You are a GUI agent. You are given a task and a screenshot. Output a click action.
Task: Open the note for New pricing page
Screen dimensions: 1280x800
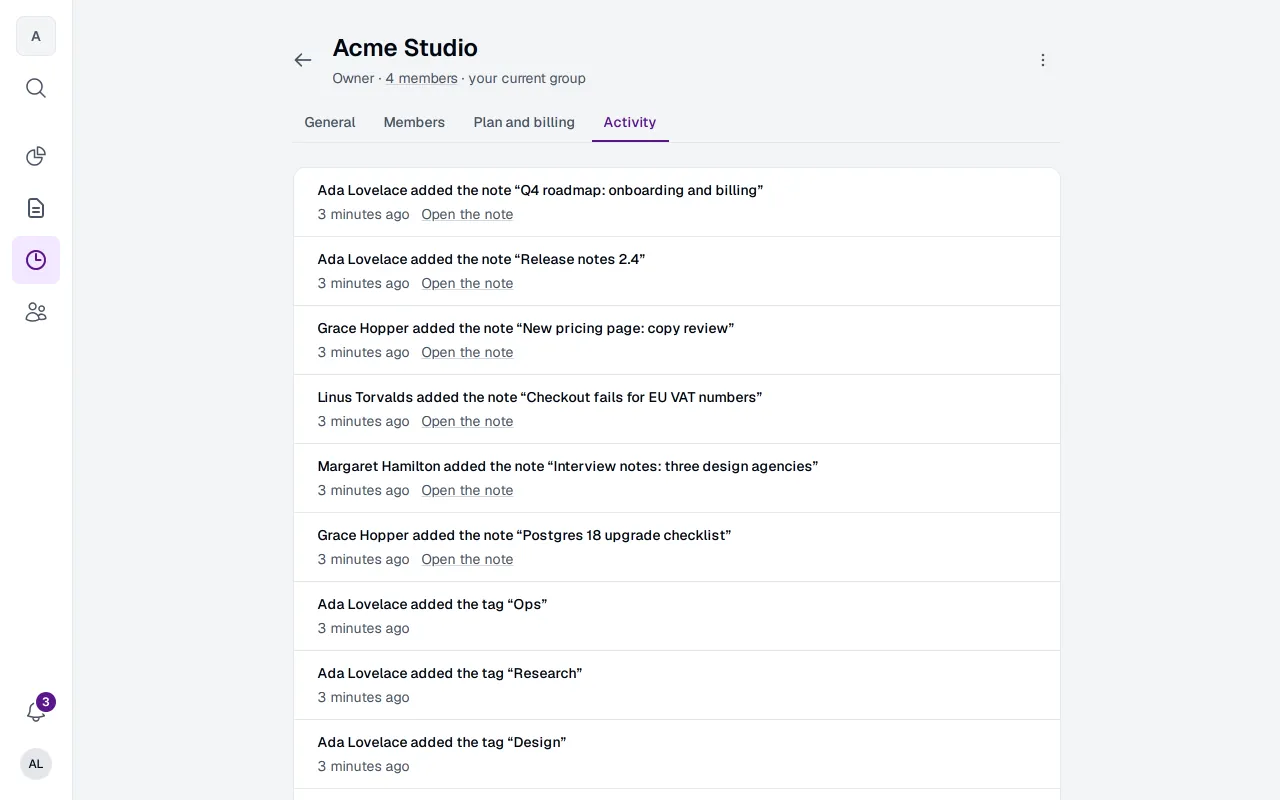coord(467,352)
